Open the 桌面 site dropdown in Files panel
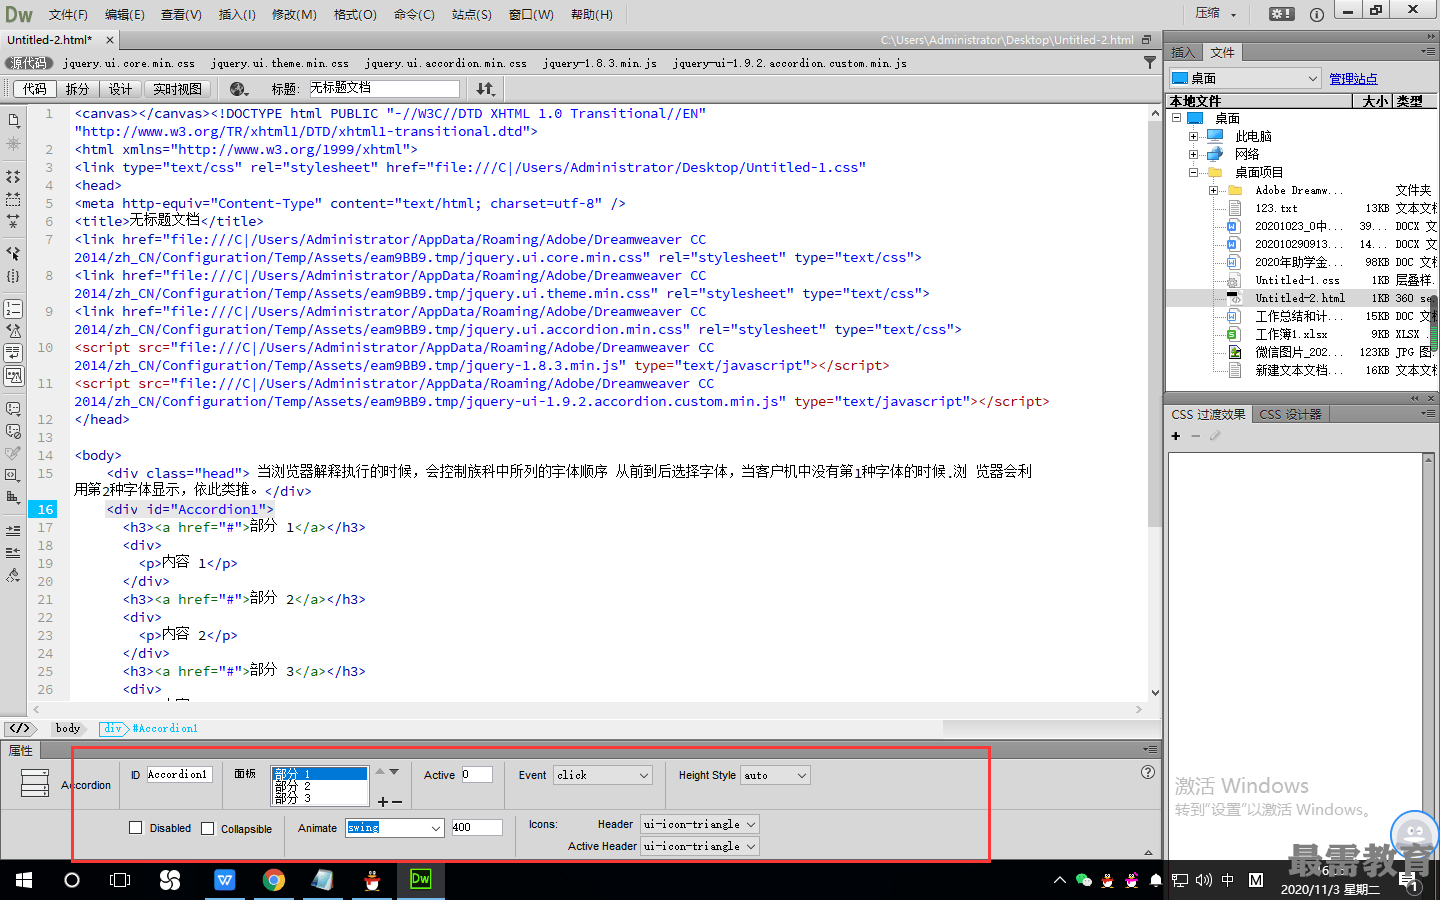The image size is (1440, 900). (1245, 78)
